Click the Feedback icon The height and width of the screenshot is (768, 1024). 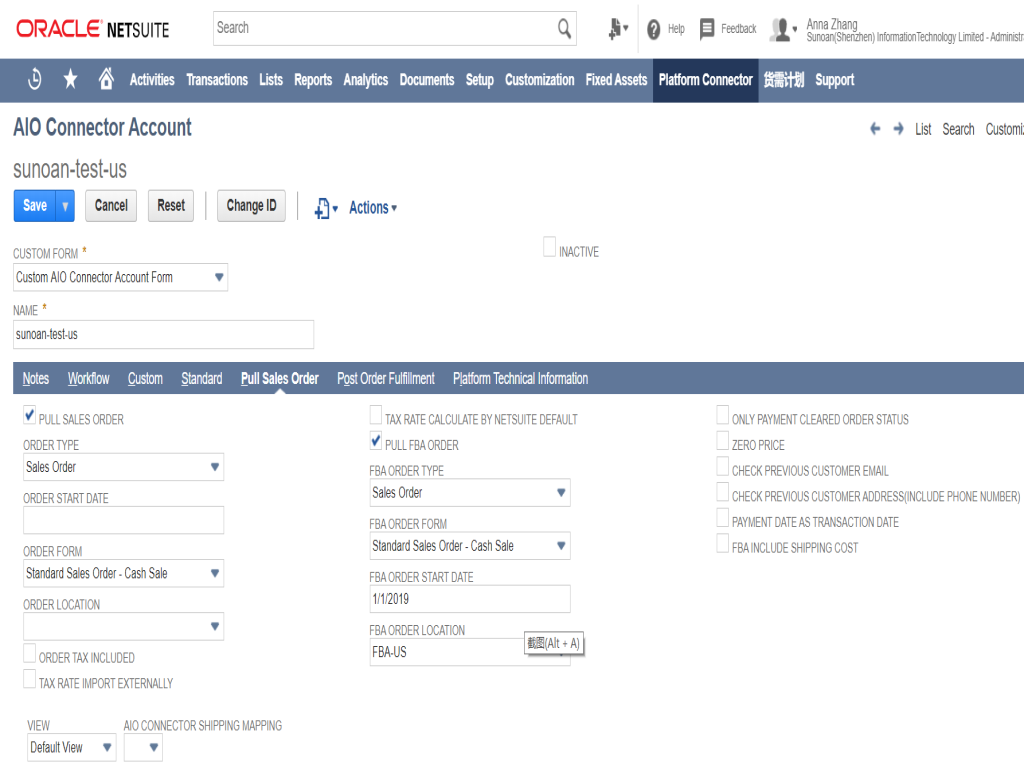(x=707, y=29)
